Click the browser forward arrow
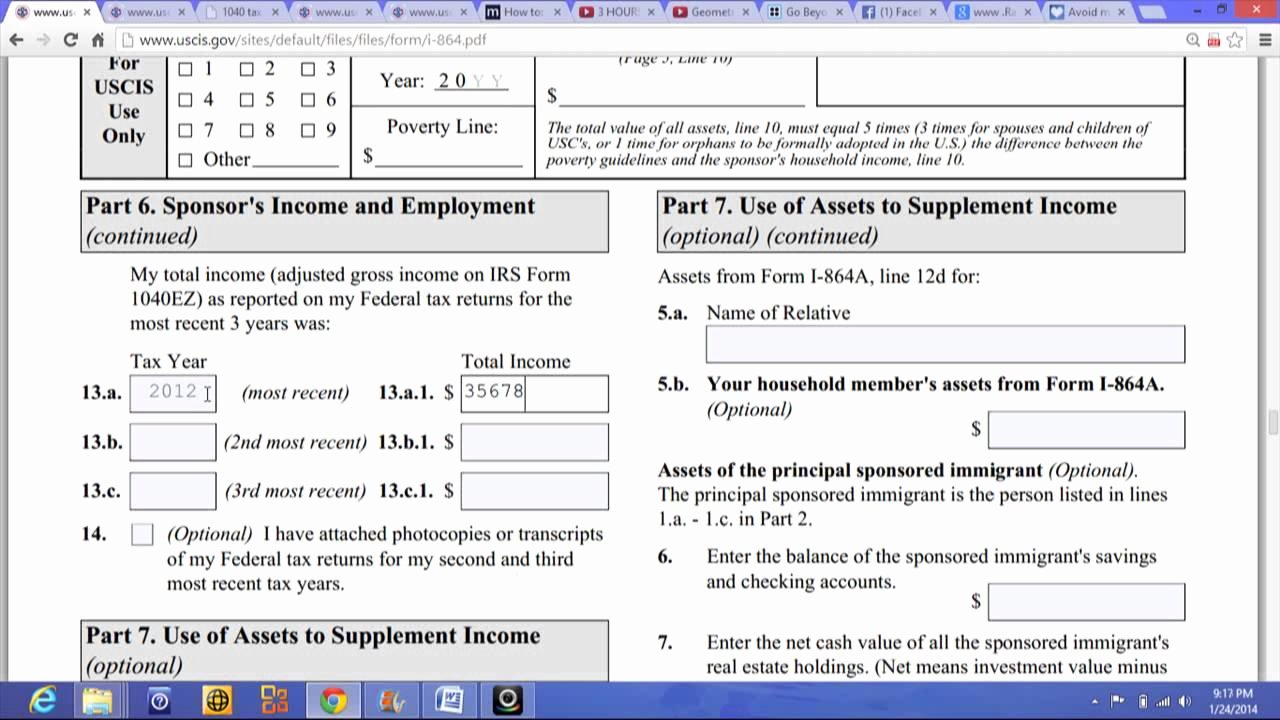1280x720 pixels. pyautogui.click(x=43, y=40)
